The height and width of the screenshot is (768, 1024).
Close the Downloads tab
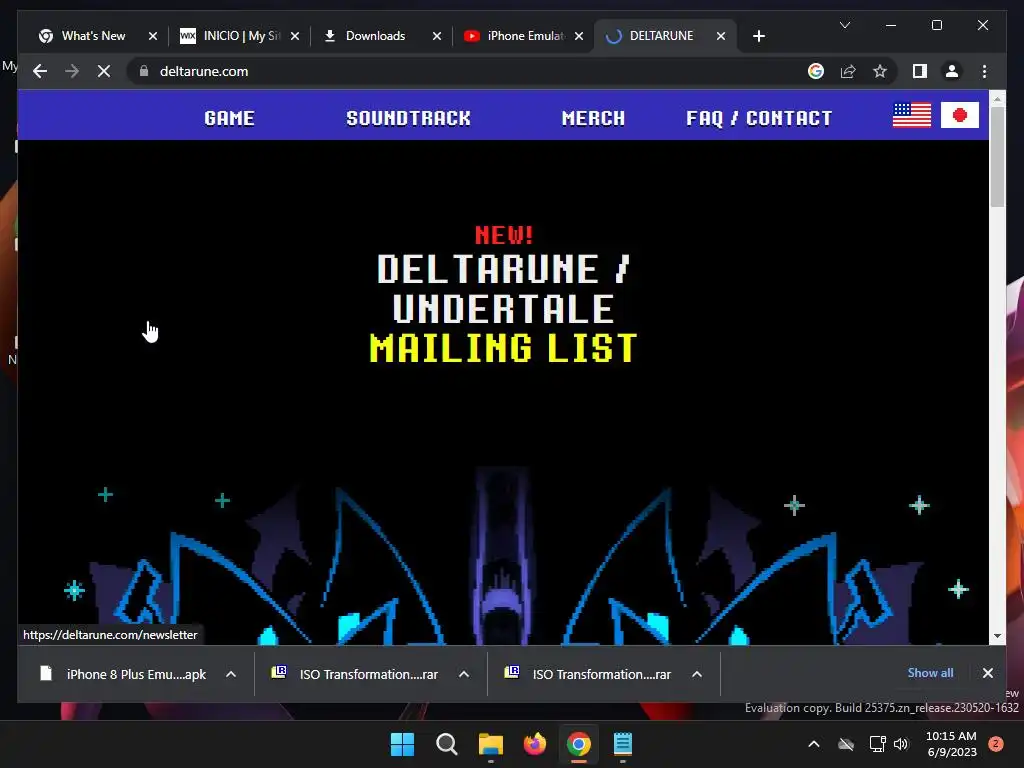437,36
